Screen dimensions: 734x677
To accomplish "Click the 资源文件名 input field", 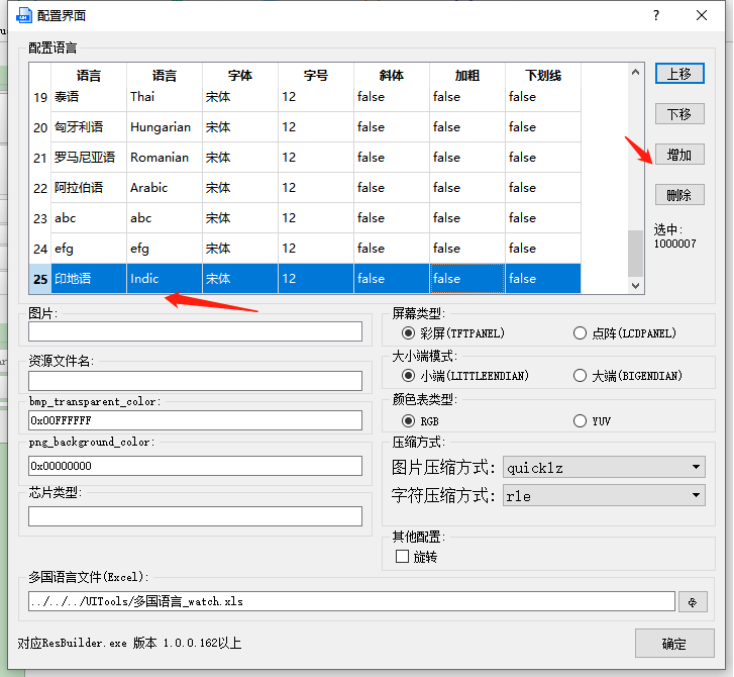I will pos(195,381).
